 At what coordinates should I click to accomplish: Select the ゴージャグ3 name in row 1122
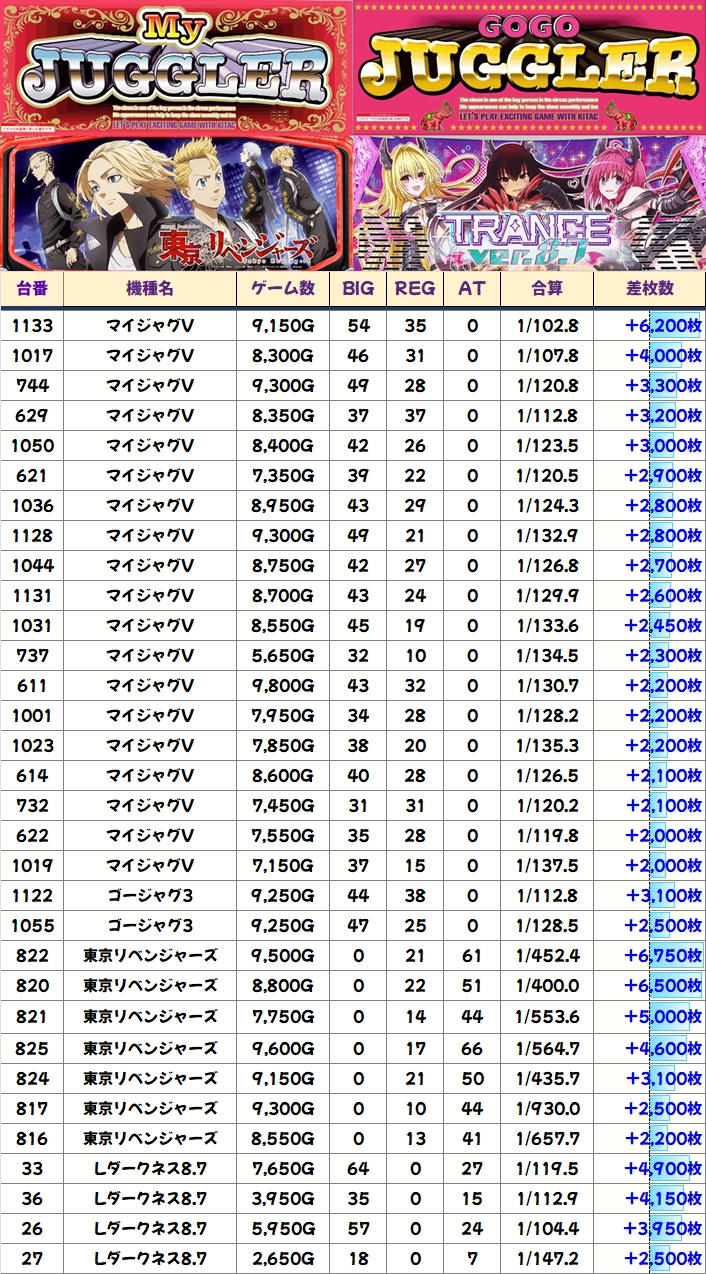(150, 896)
